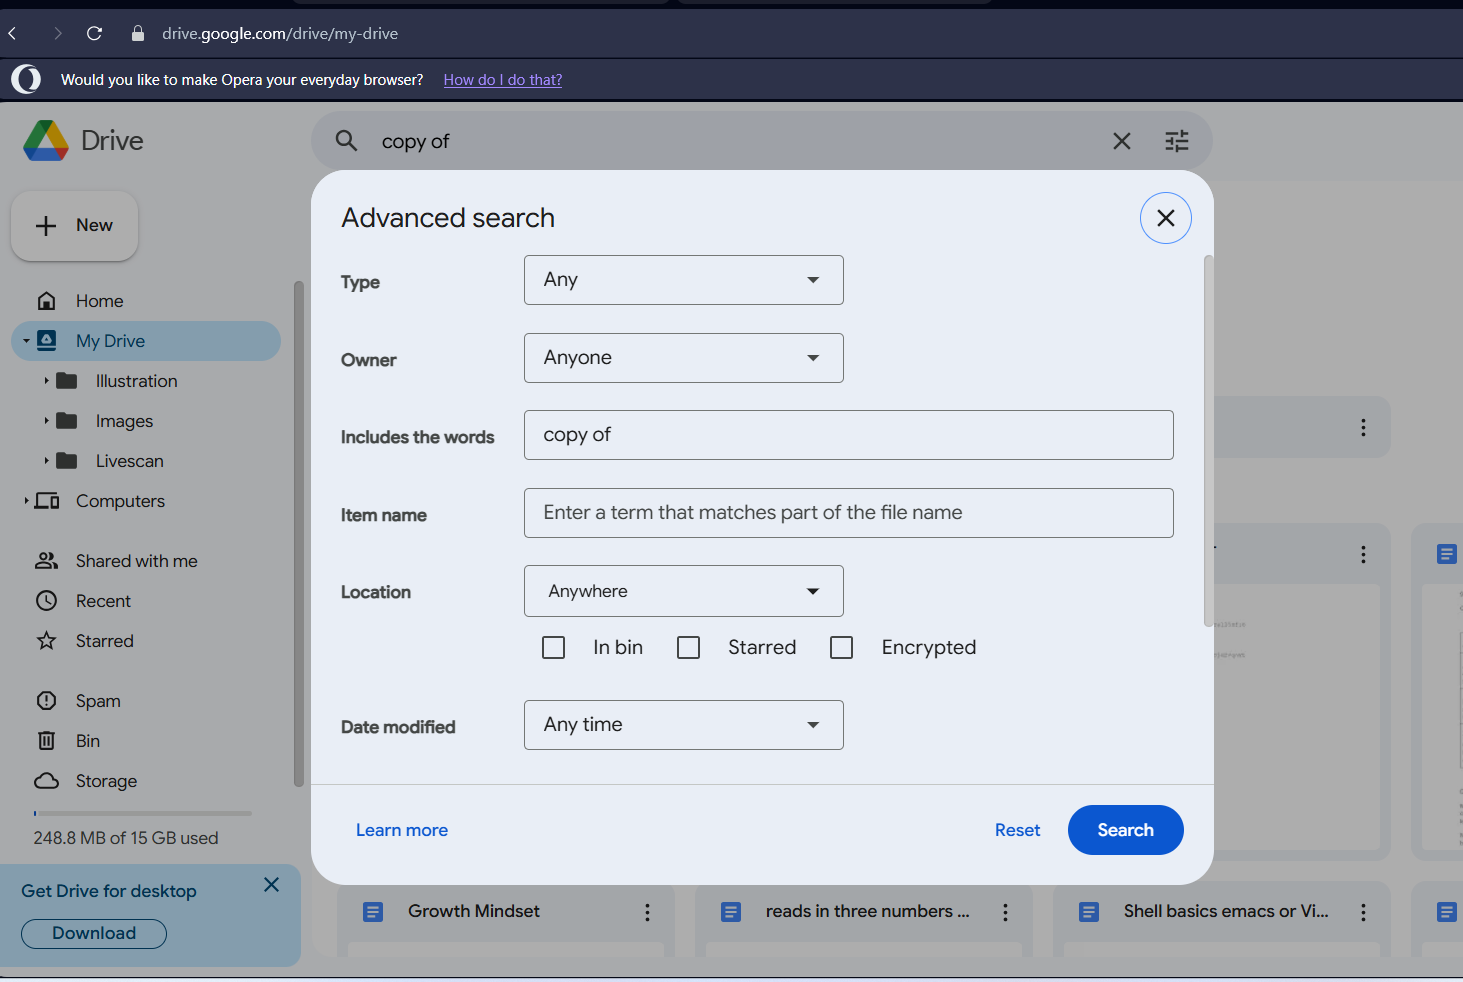Clear the search text with X icon

point(1121,141)
